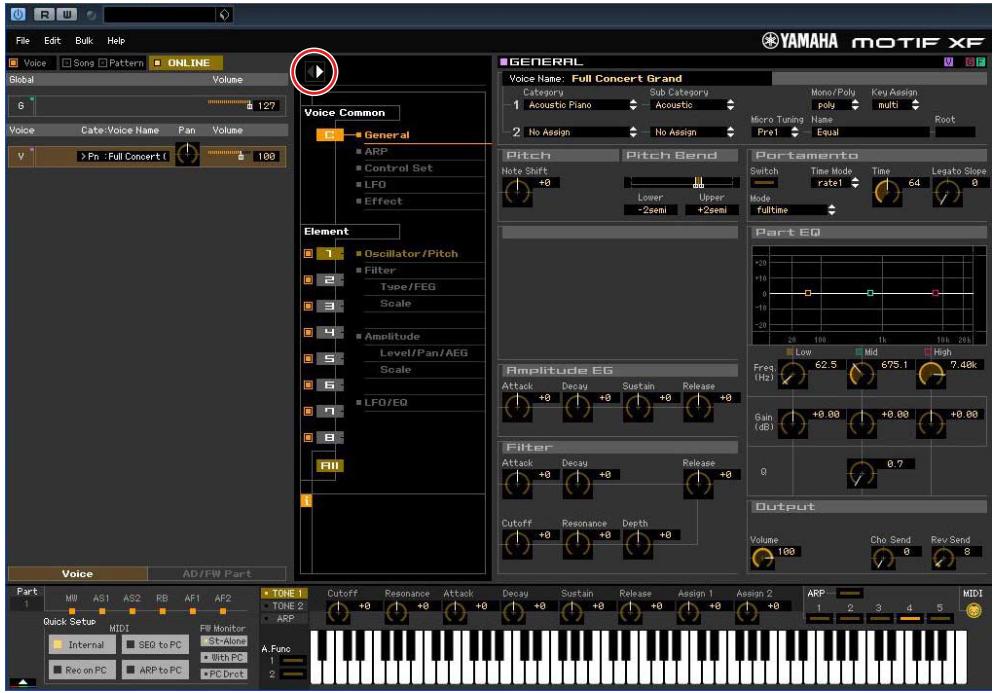
Task: Open the Mono/Poly dropdown
Action: [835, 105]
